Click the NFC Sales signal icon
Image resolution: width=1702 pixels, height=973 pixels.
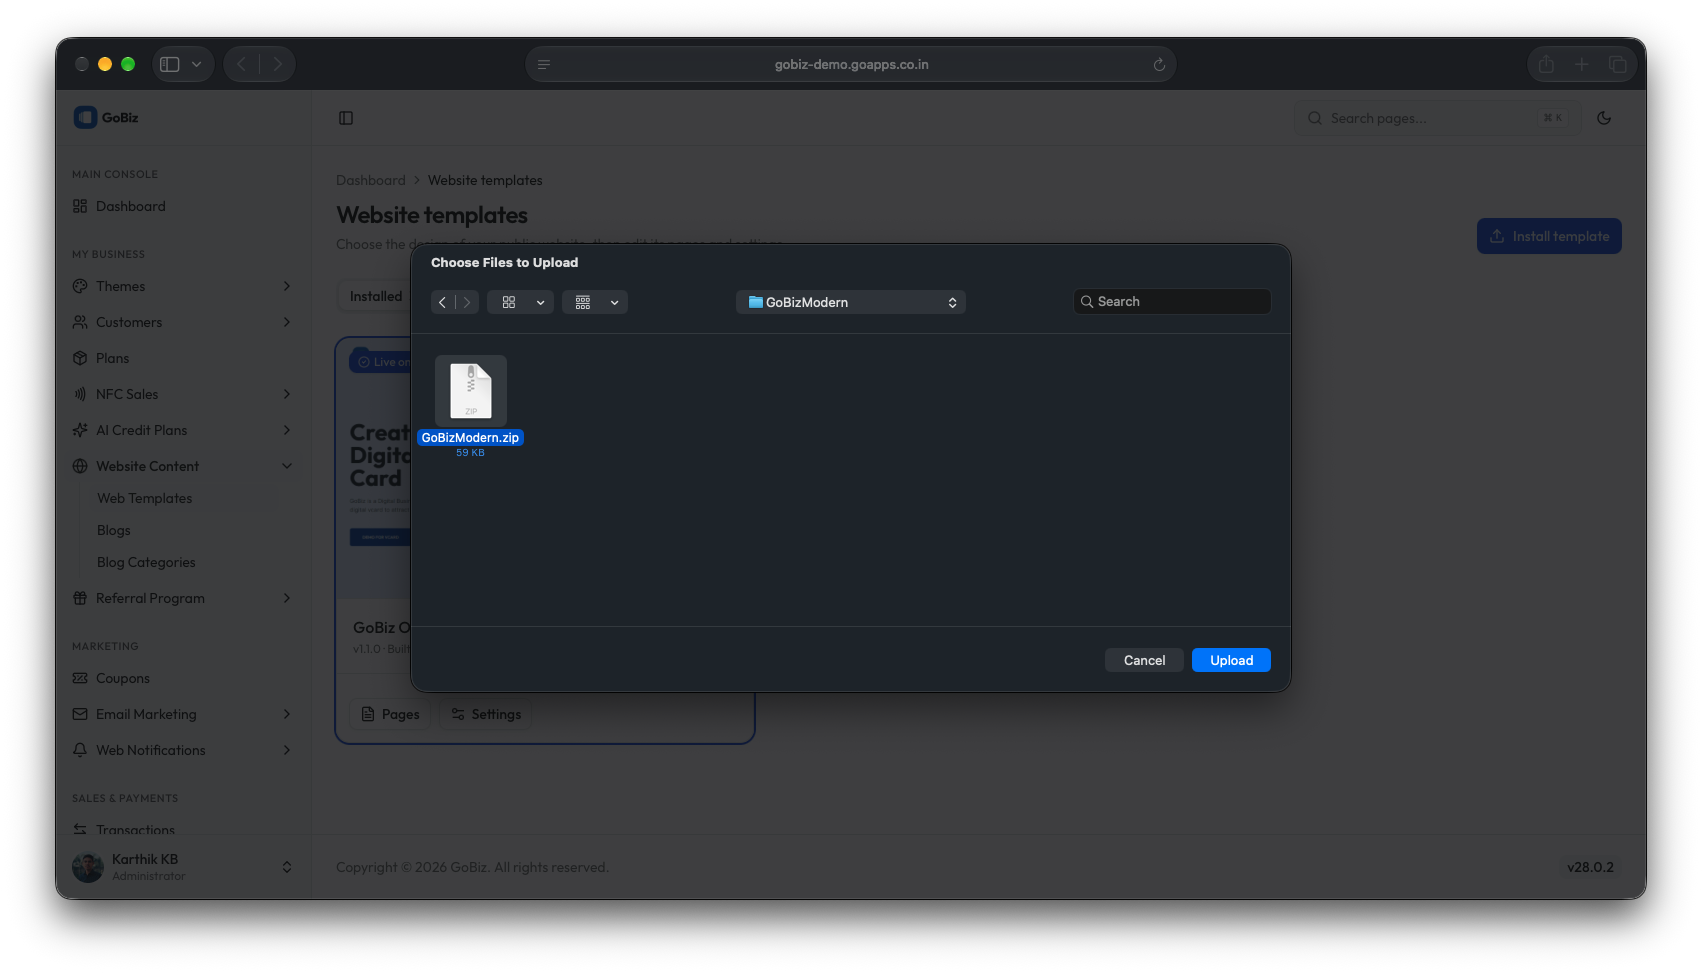click(x=80, y=394)
